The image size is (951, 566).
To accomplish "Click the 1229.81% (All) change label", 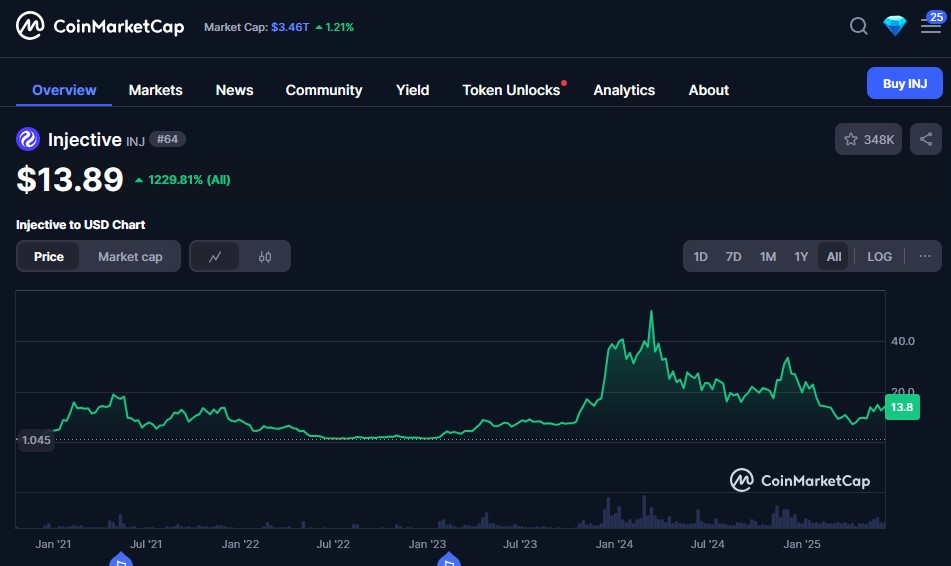I will (x=189, y=180).
